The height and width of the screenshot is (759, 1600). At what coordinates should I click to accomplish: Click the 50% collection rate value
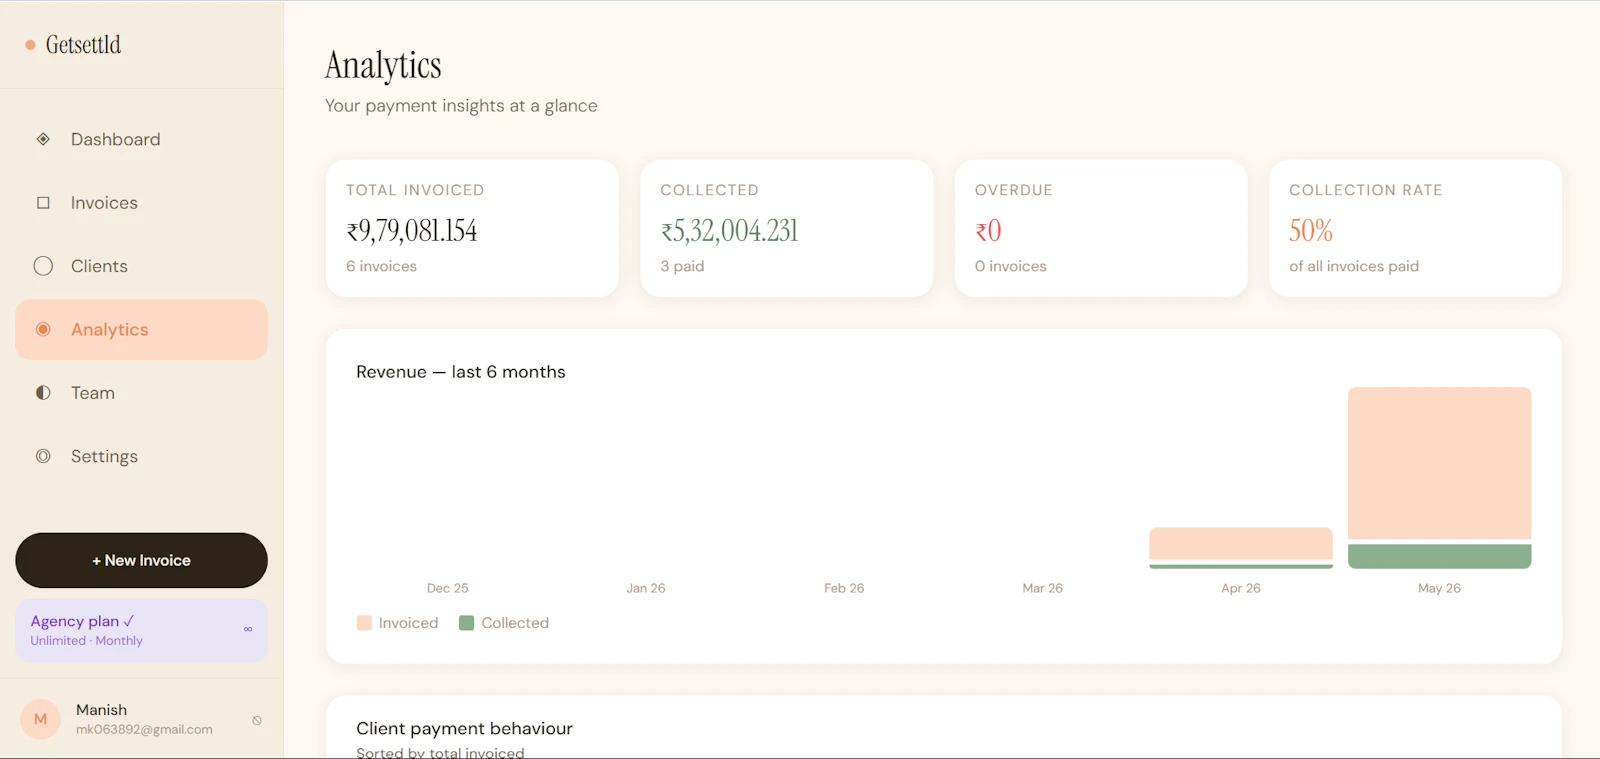tap(1311, 231)
